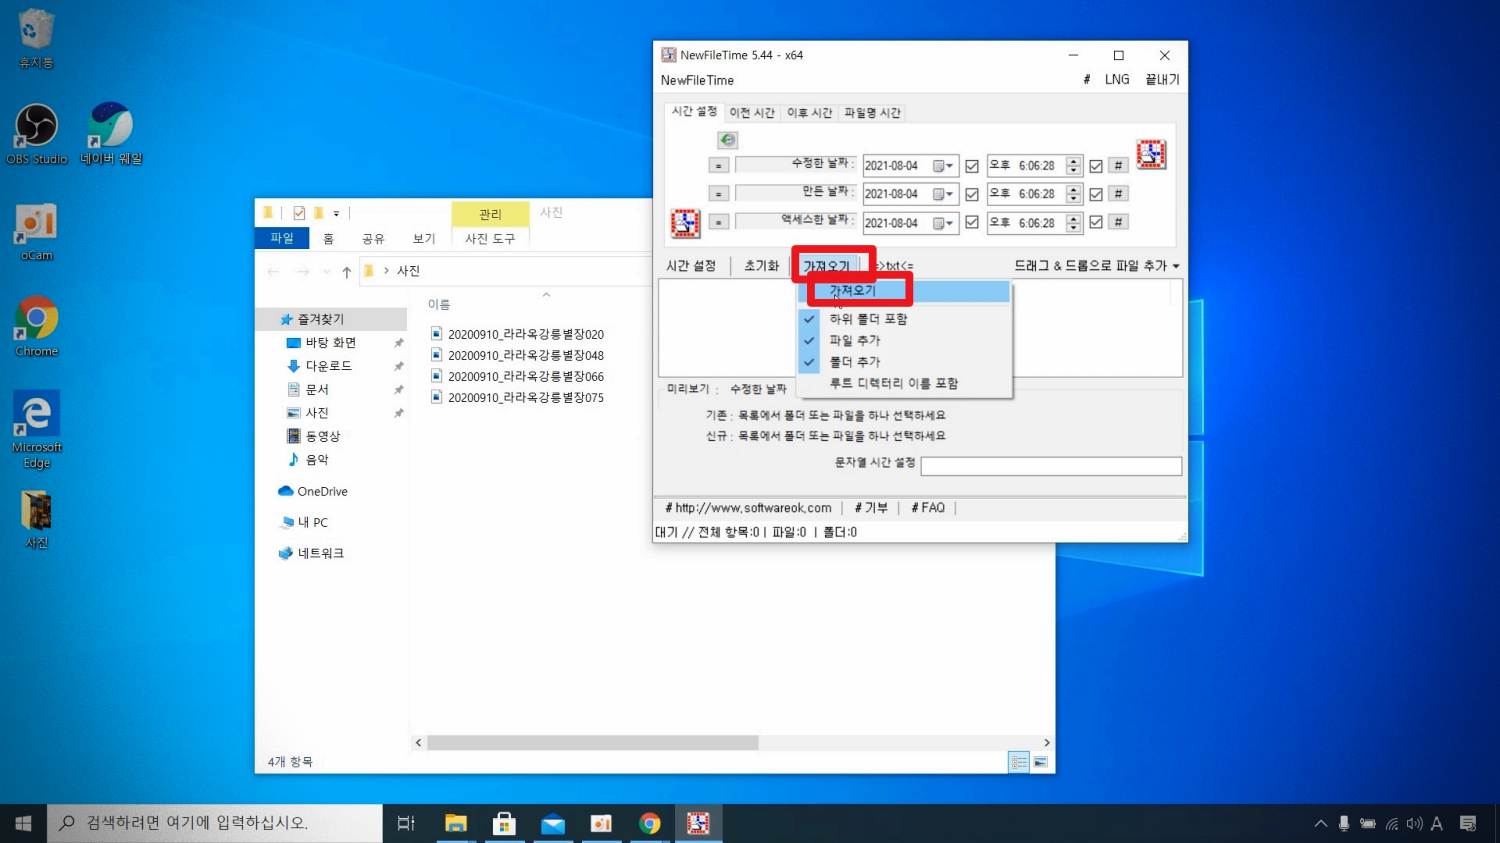Click the = button on 만든 날짜 row

coord(718,194)
